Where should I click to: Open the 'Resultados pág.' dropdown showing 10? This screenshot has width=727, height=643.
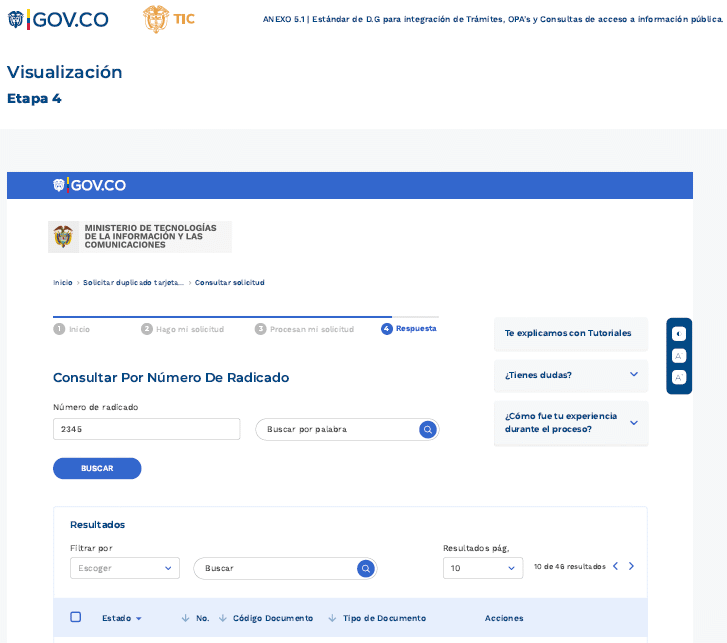tap(483, 568)
